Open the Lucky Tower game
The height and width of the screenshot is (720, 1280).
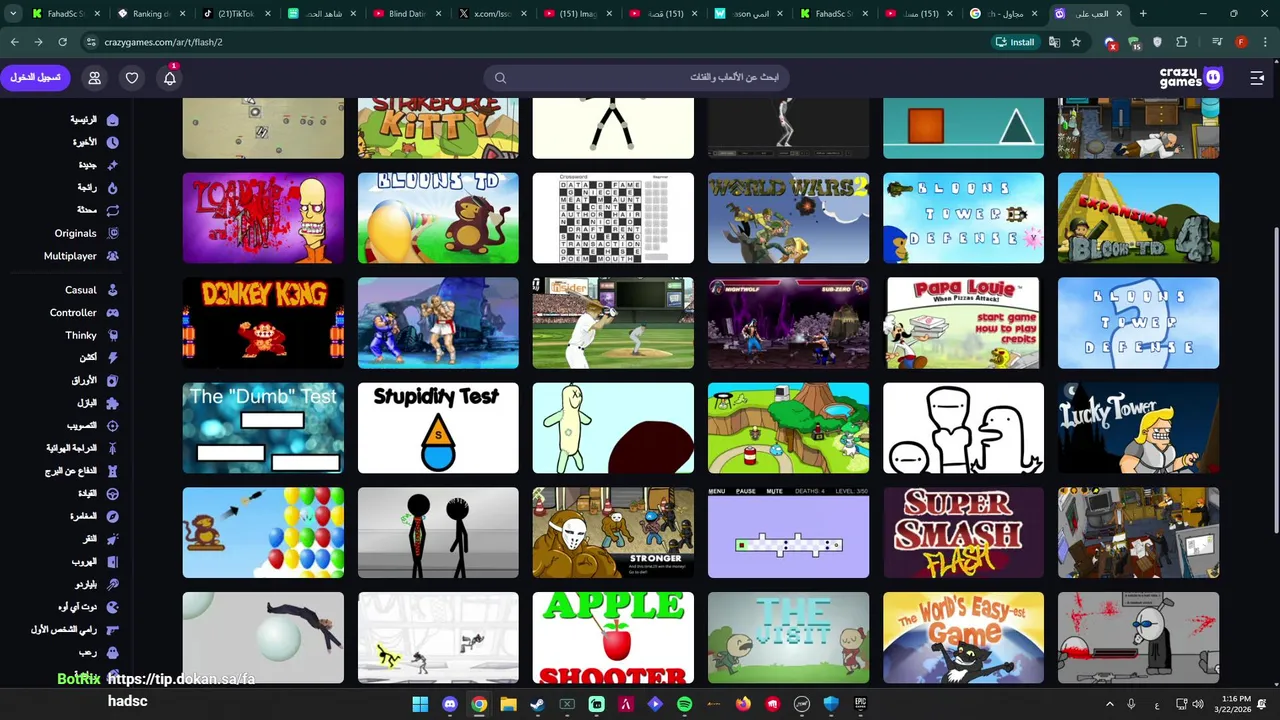coord(1138,428)
